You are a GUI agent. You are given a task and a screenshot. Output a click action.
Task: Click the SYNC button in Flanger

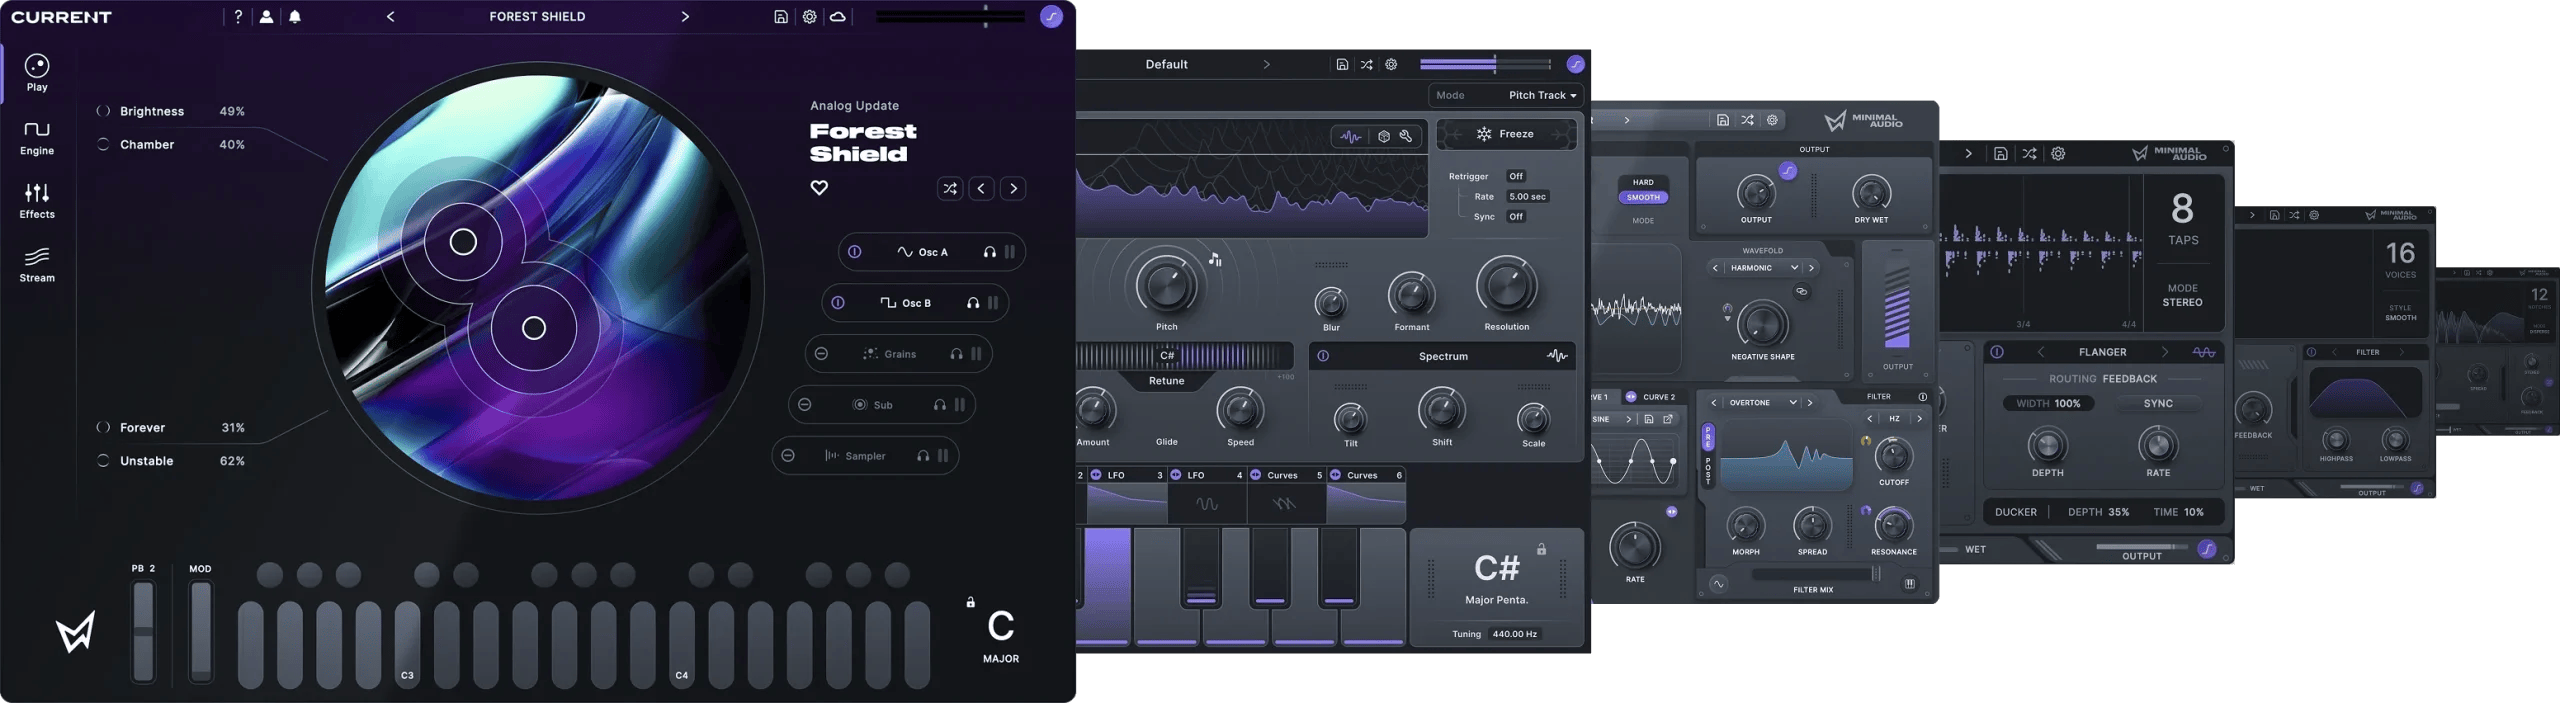(x=2158, y=403)
